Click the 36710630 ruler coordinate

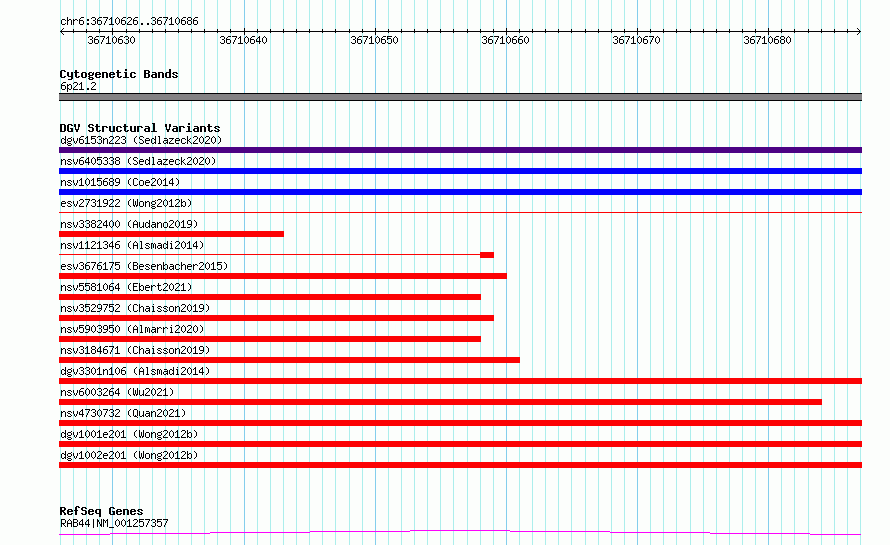tap(111, 40)
